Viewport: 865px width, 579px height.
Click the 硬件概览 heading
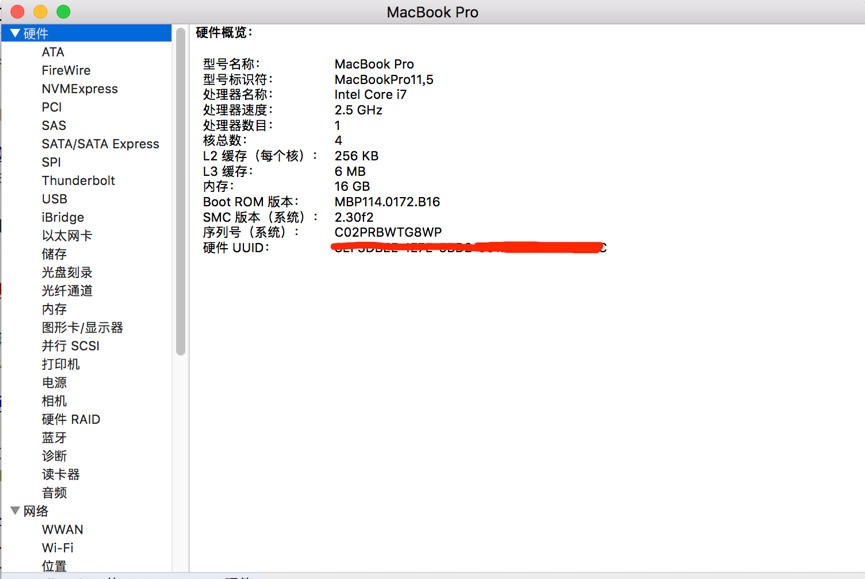[224, 33]
